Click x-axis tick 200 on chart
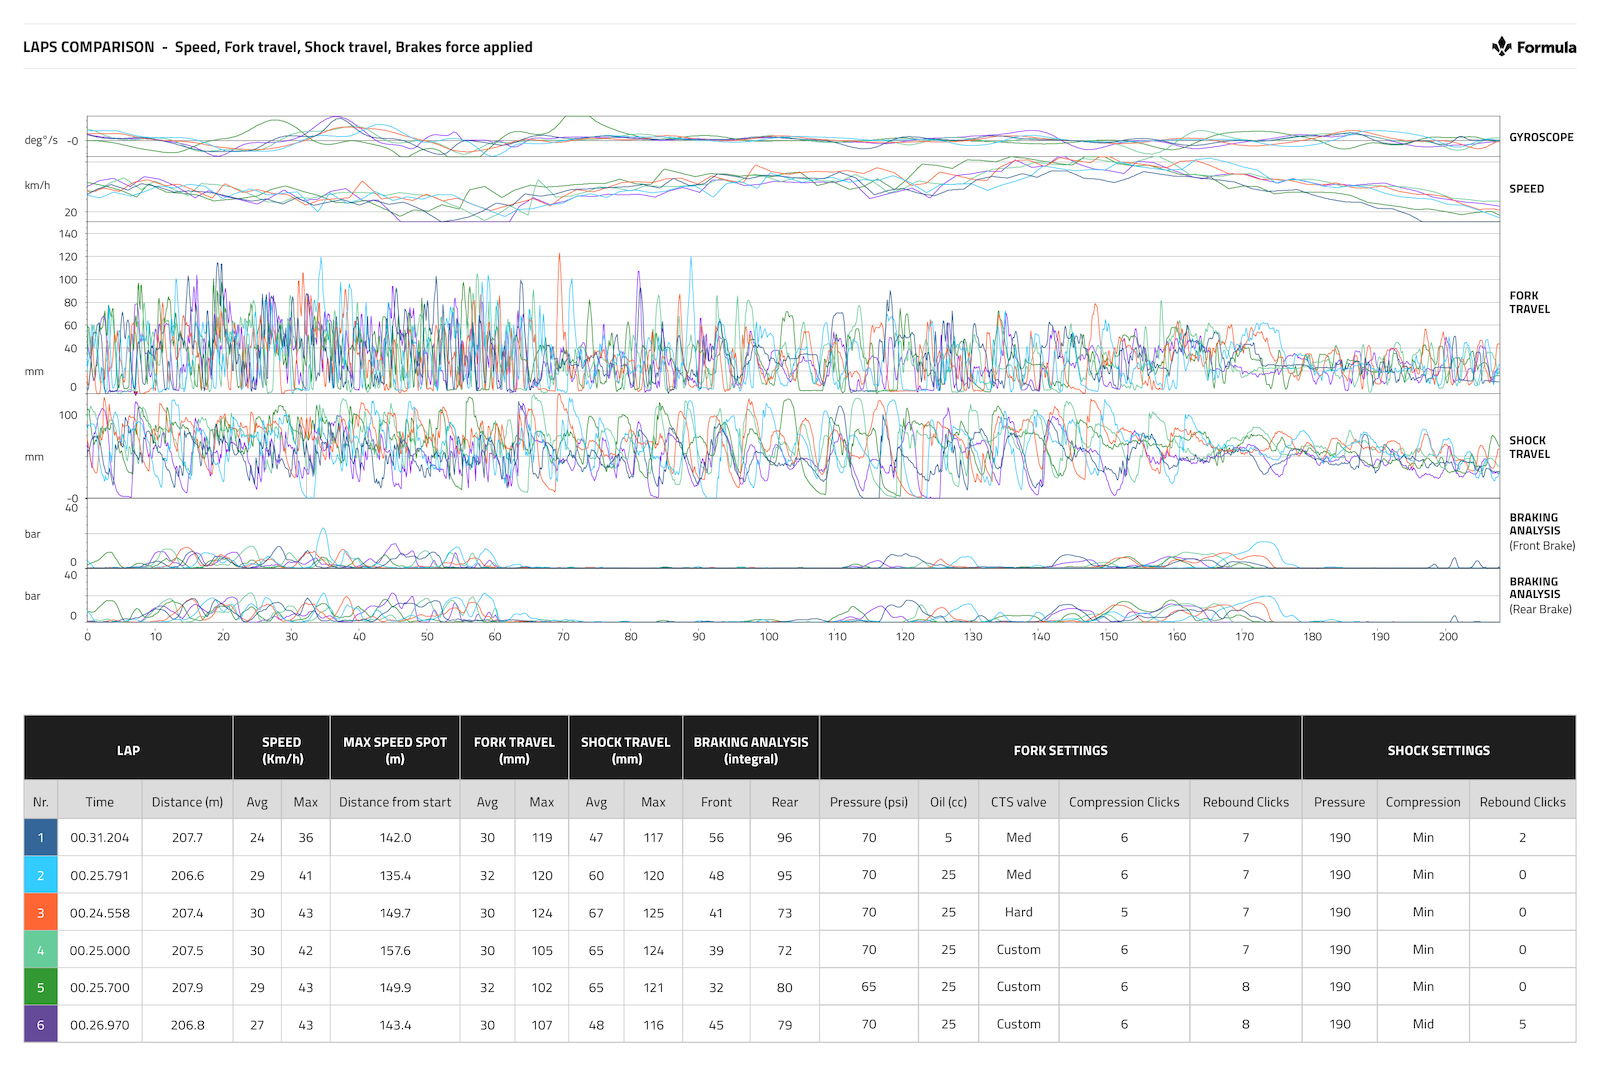Image resolution: width=1600 pixels, height=1066 pixels. 1448,636
